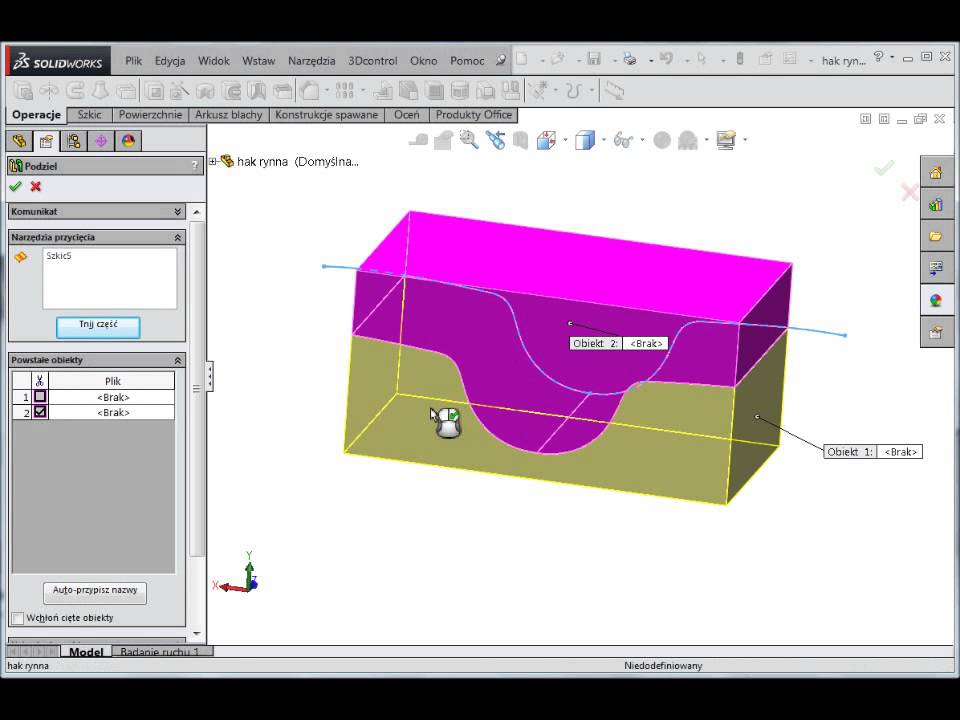
Task: Switch to the Badanie ruchu 1 tab
Action: [160, 651]
